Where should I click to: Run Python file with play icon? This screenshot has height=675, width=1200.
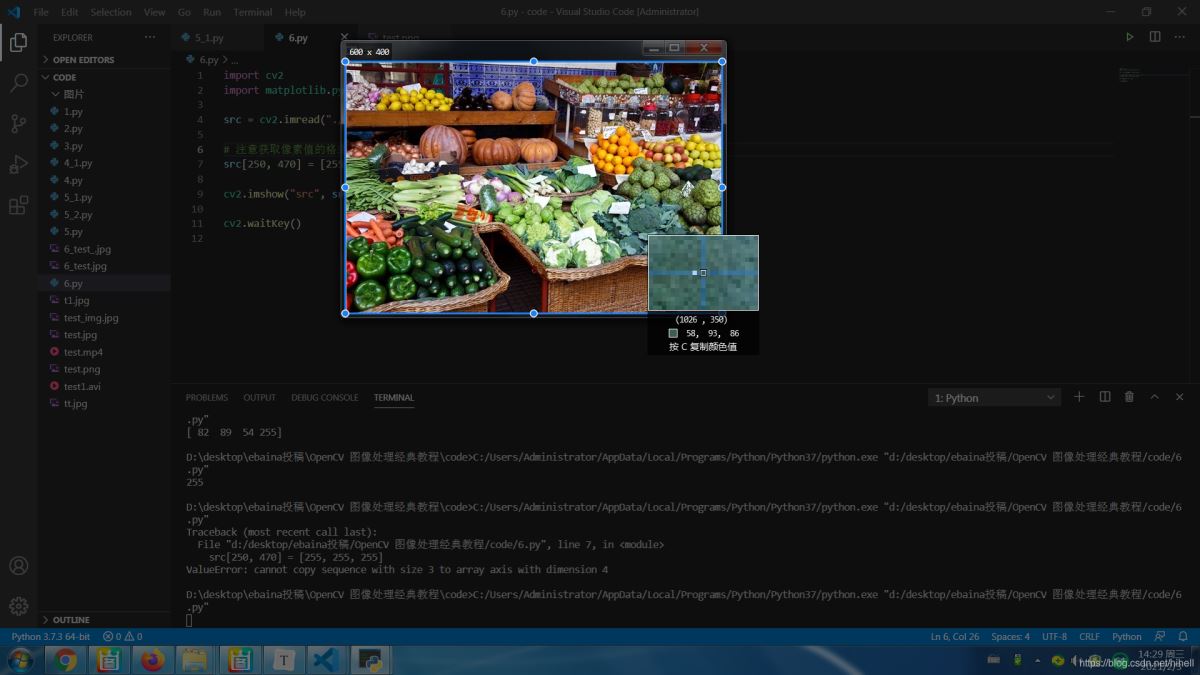(1129, 37)
